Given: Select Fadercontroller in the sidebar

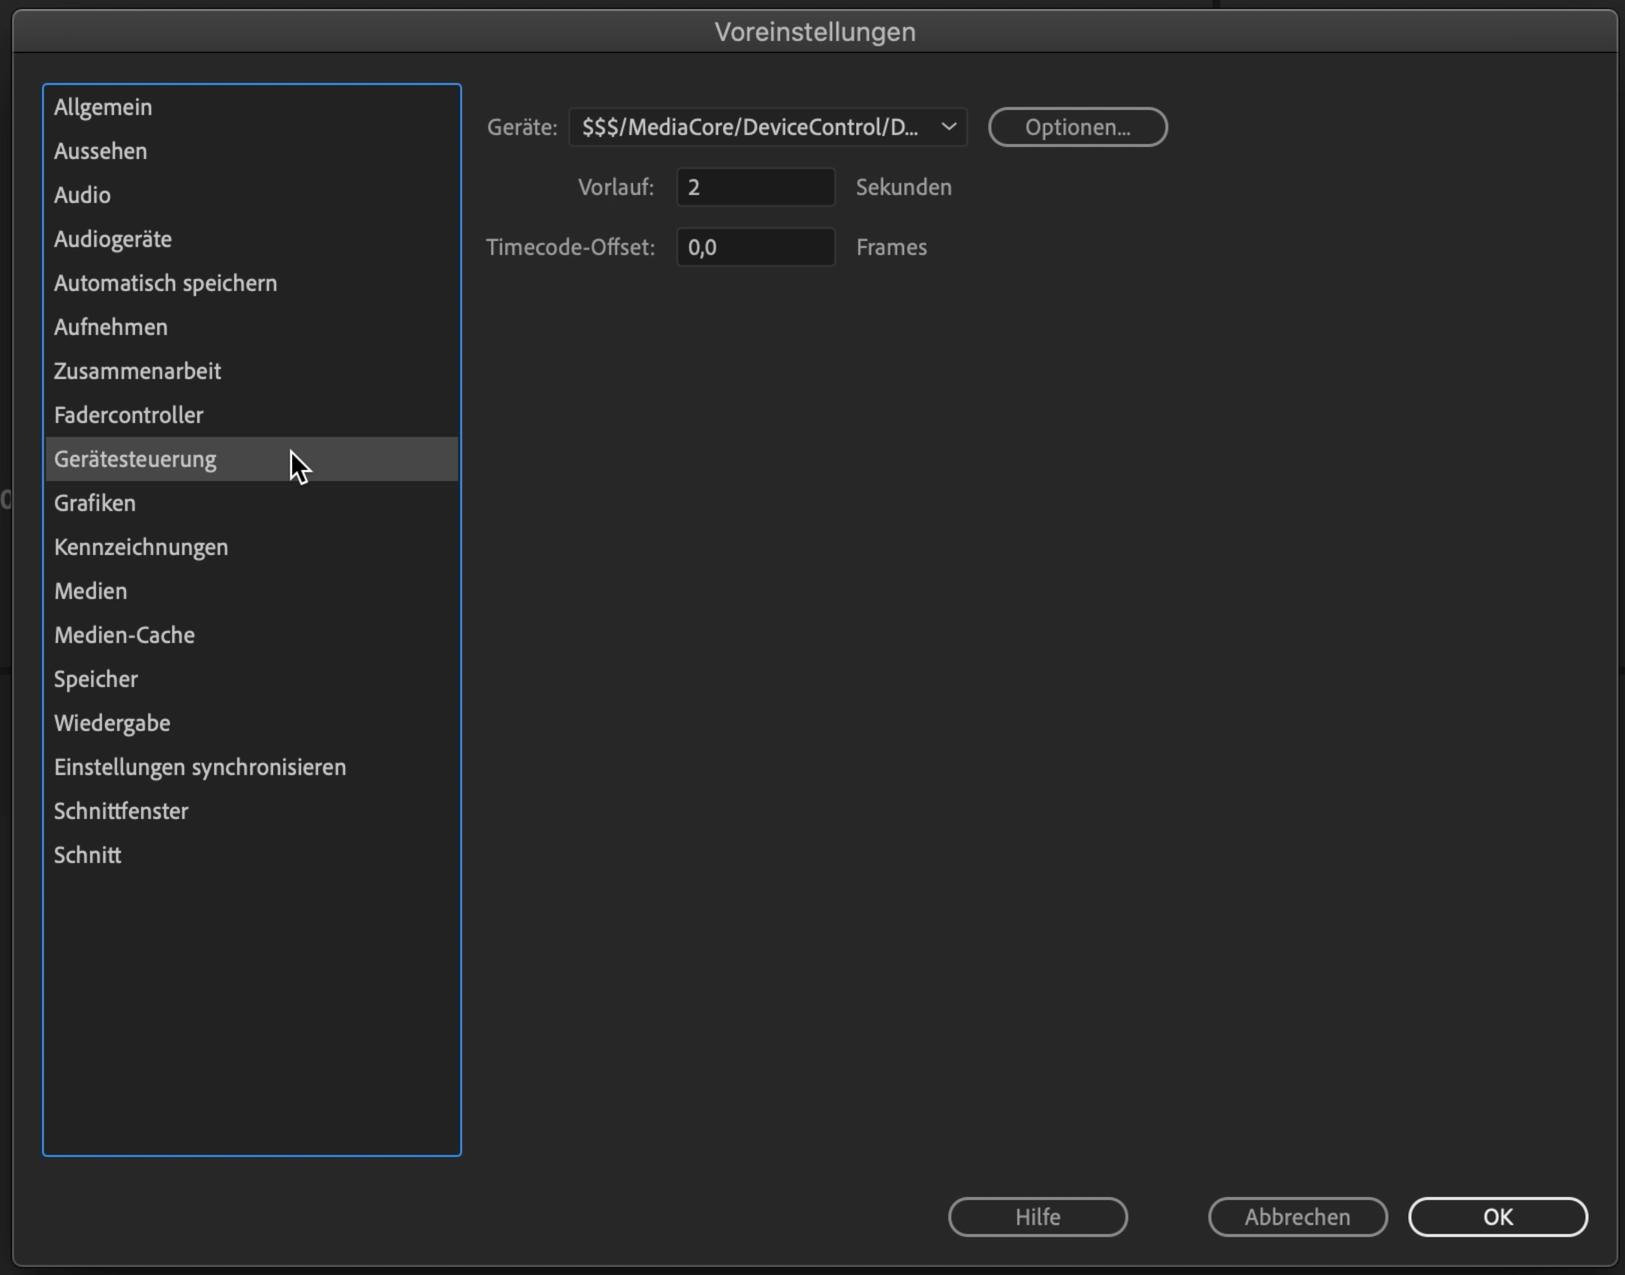Looking at the screenshot, I should 128,415.
